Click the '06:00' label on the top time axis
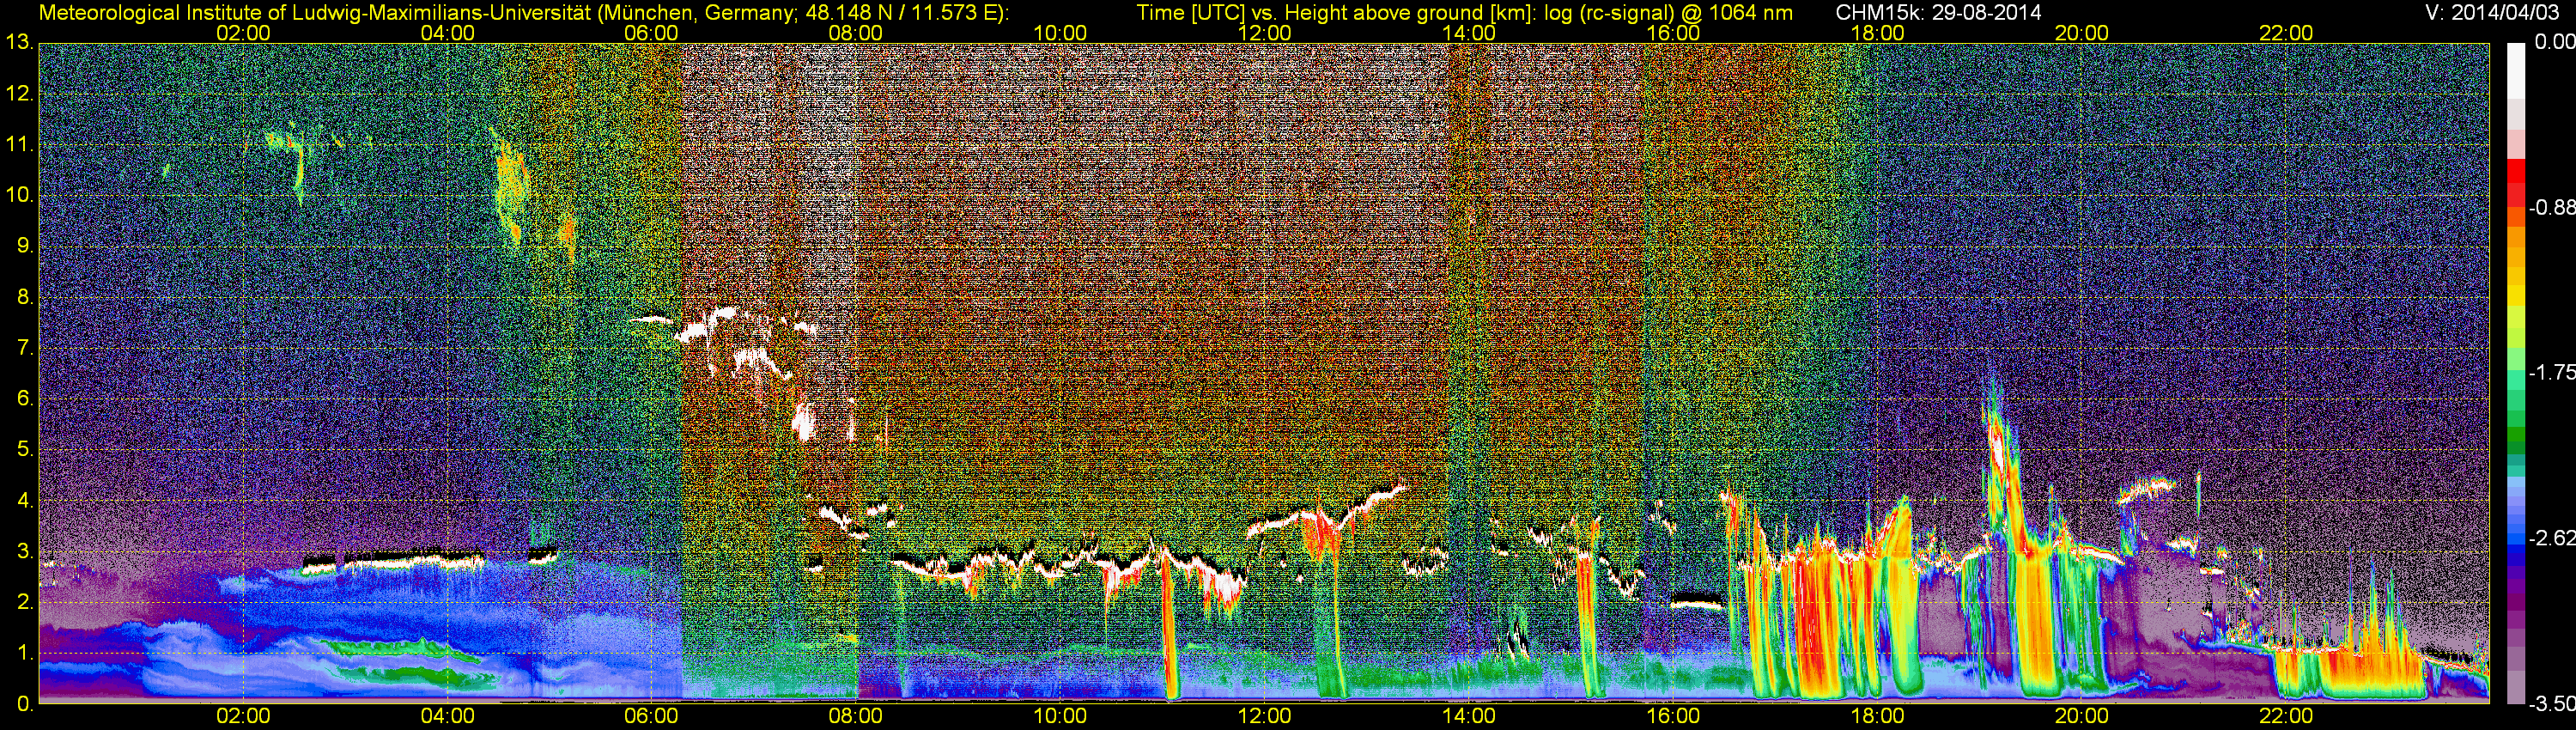2576x730 pixels. [x=651, y=33]
